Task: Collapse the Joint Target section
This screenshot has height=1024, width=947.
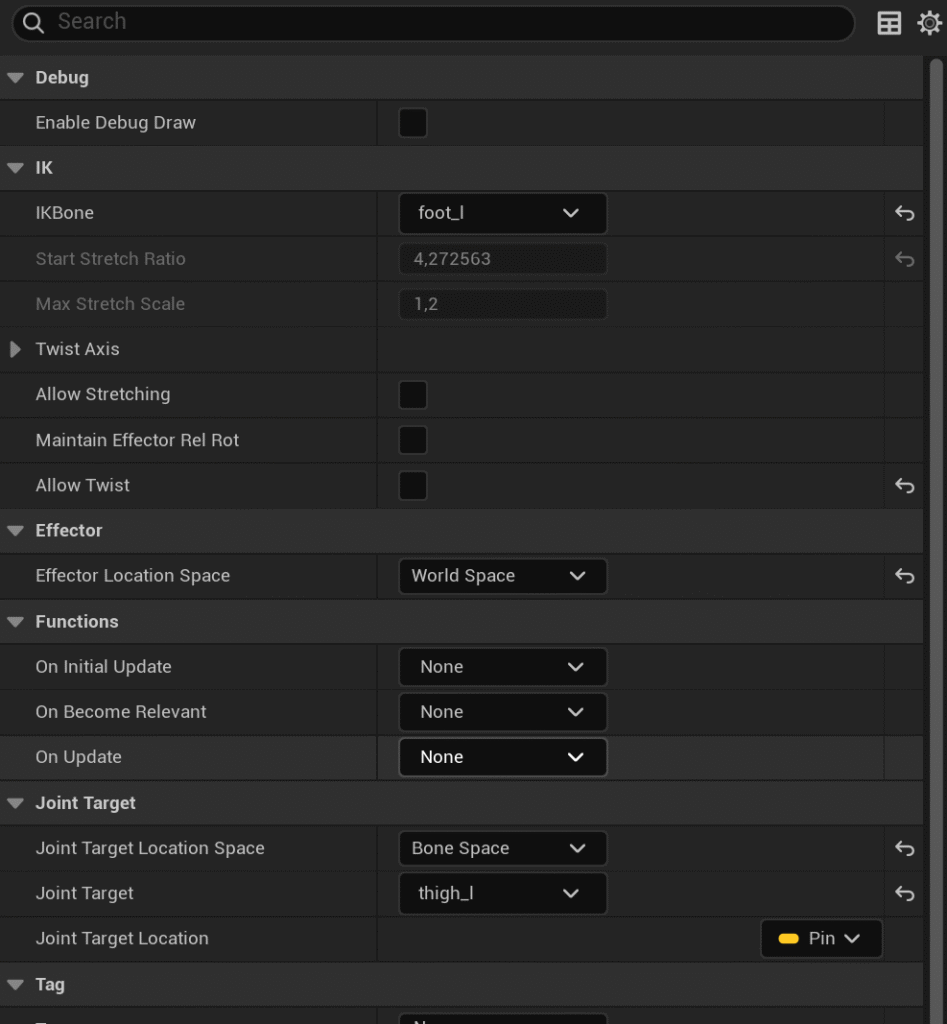Action: [15, 803]
